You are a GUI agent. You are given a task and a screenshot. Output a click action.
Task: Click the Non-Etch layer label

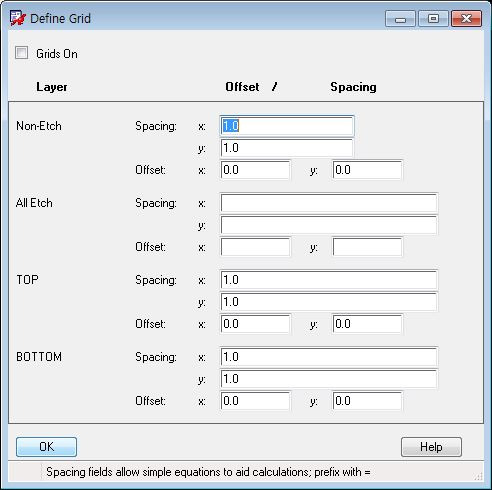coord(39,126)
